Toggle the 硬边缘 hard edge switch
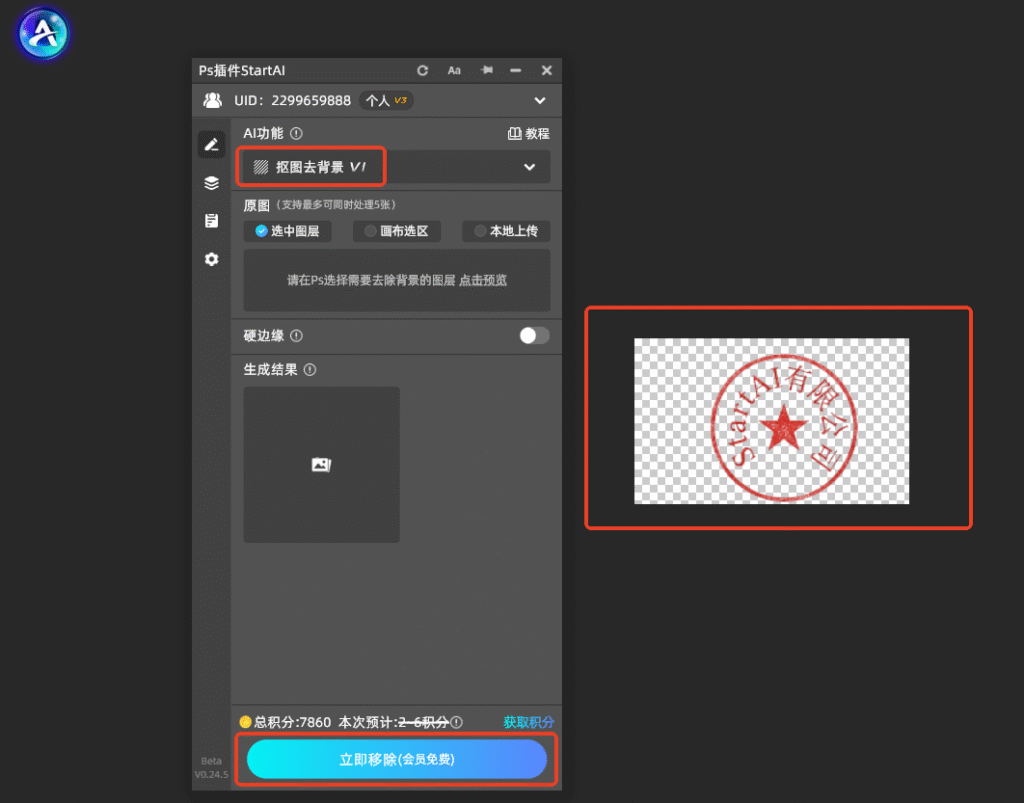This screenshot has width=1024, height=803. pyautogui.click(x=534, y=336)
